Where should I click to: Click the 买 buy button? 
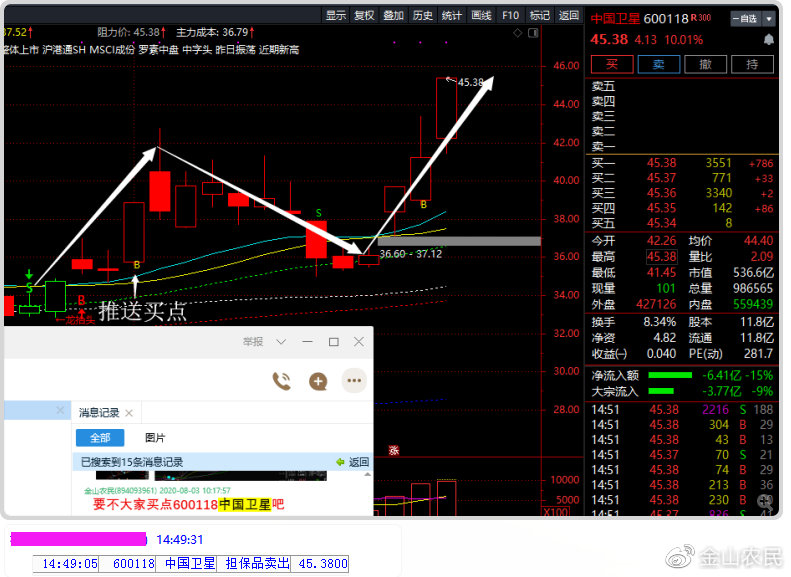(x=612, y=64)
